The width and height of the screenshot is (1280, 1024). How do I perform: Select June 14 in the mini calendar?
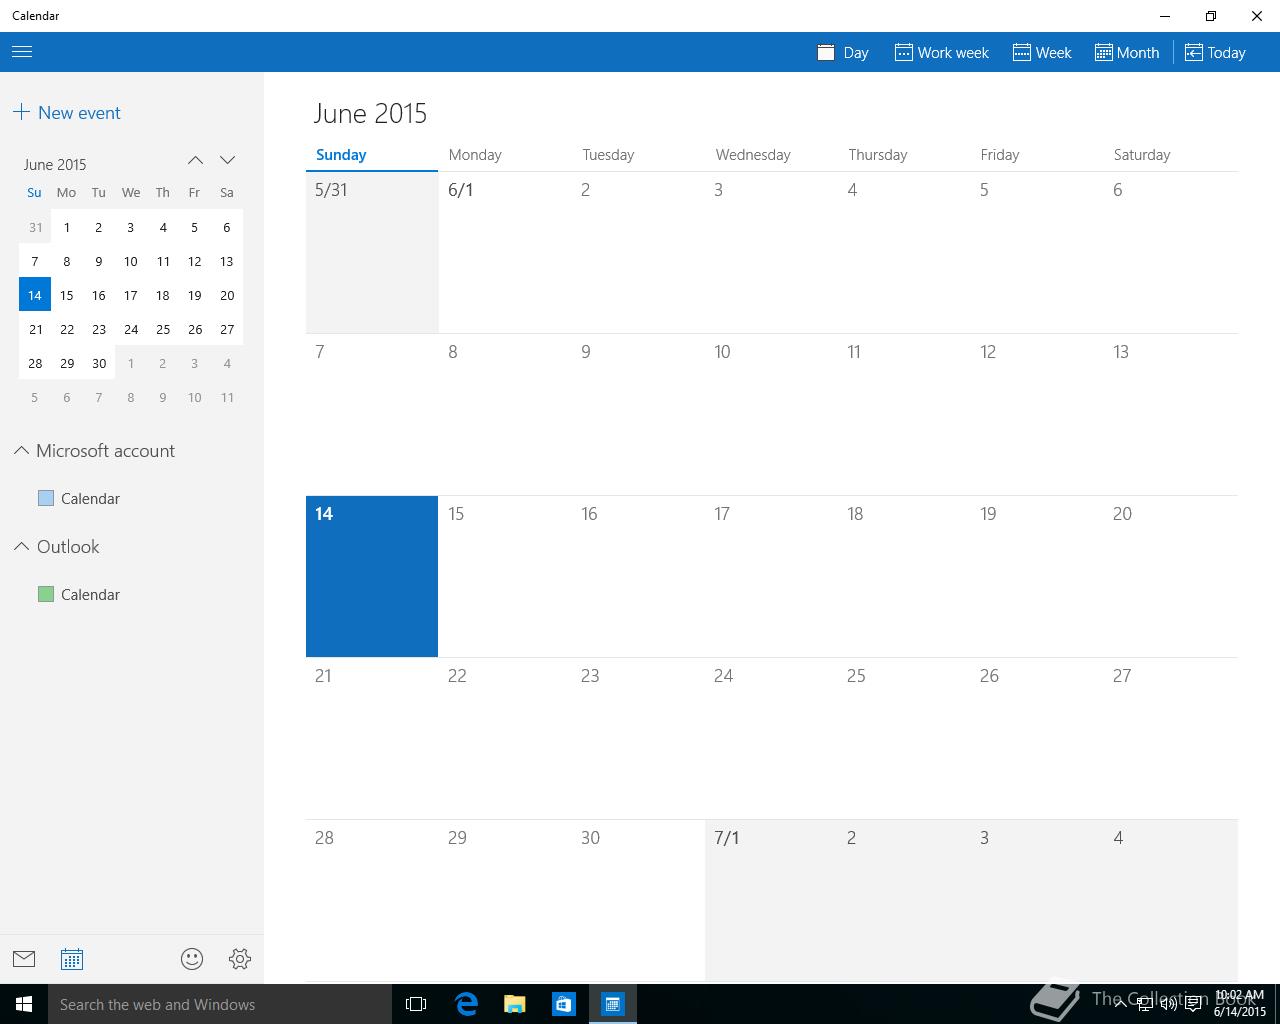pos(35,295)
